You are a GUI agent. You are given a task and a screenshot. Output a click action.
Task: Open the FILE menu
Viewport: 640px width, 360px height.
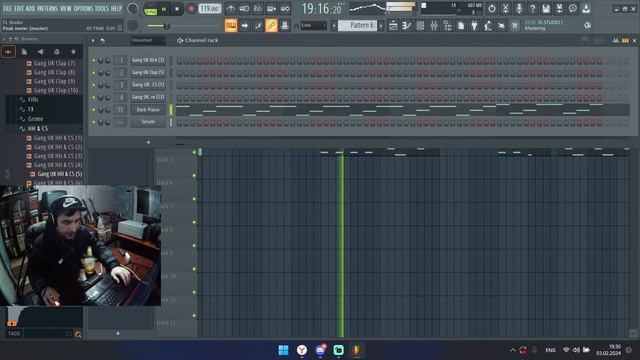(7, 9)
